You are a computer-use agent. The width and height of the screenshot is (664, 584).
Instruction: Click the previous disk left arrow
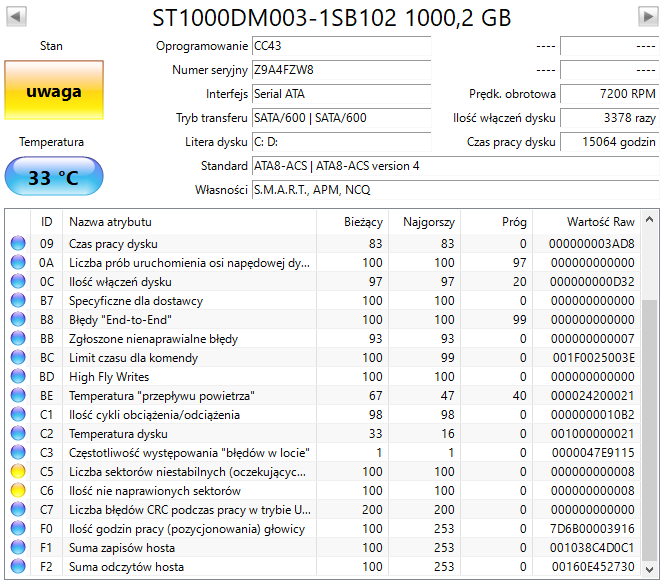(x=17, y=17)
